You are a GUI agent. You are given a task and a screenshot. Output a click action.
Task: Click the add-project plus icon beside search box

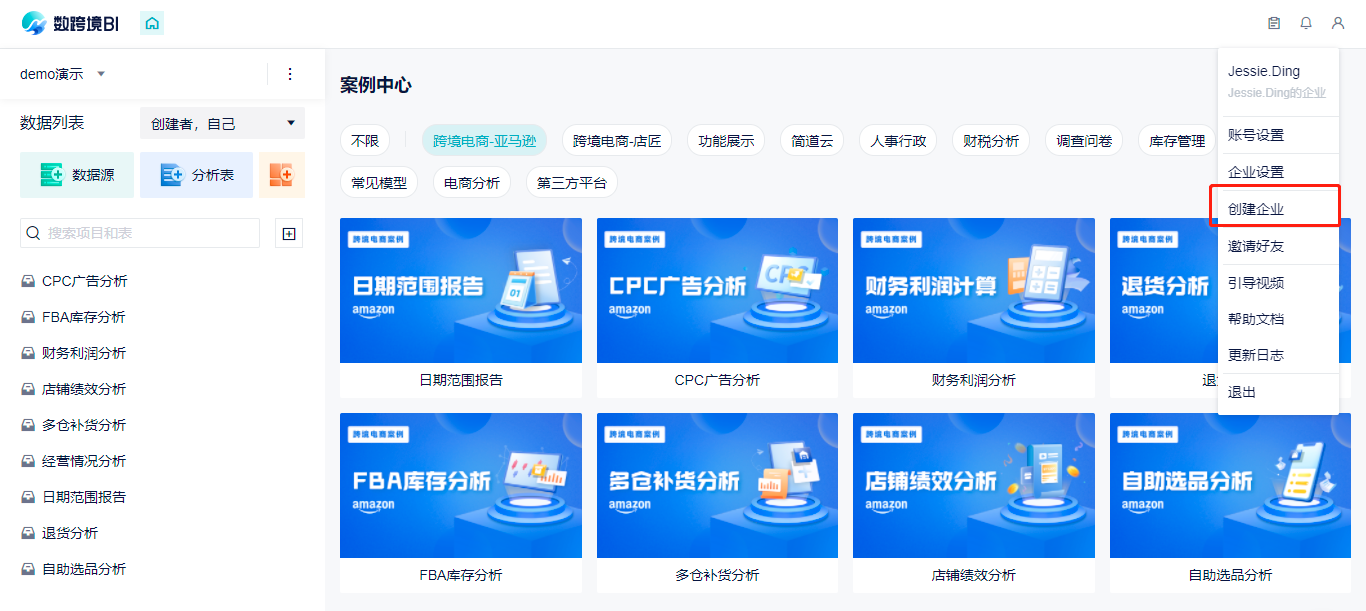coord(289,233)
